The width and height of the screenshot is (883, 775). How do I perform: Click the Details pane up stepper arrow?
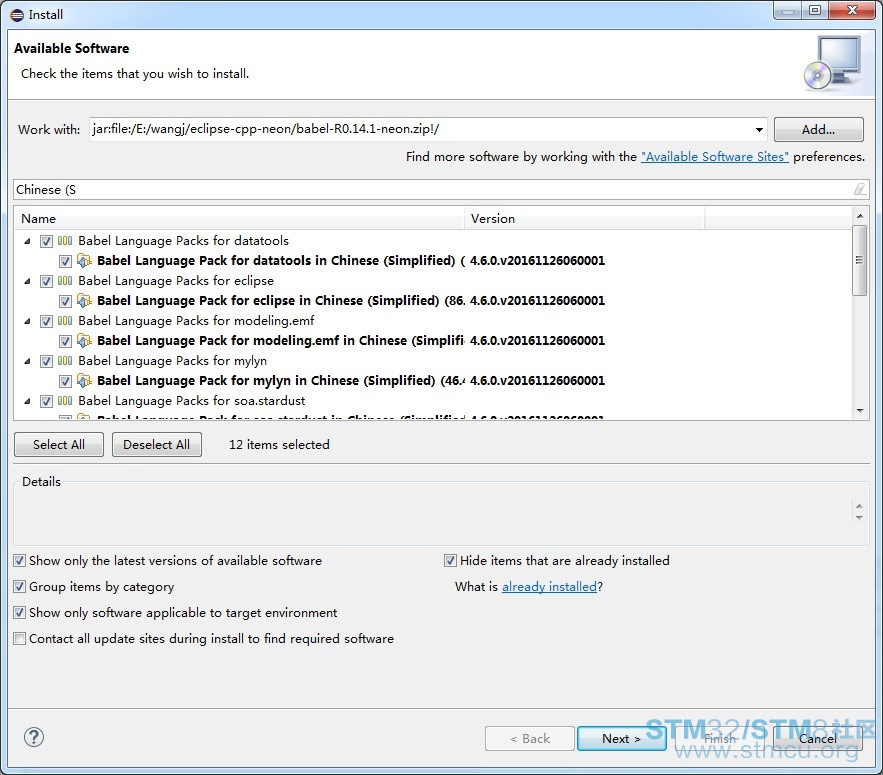(x=859, y=506)
